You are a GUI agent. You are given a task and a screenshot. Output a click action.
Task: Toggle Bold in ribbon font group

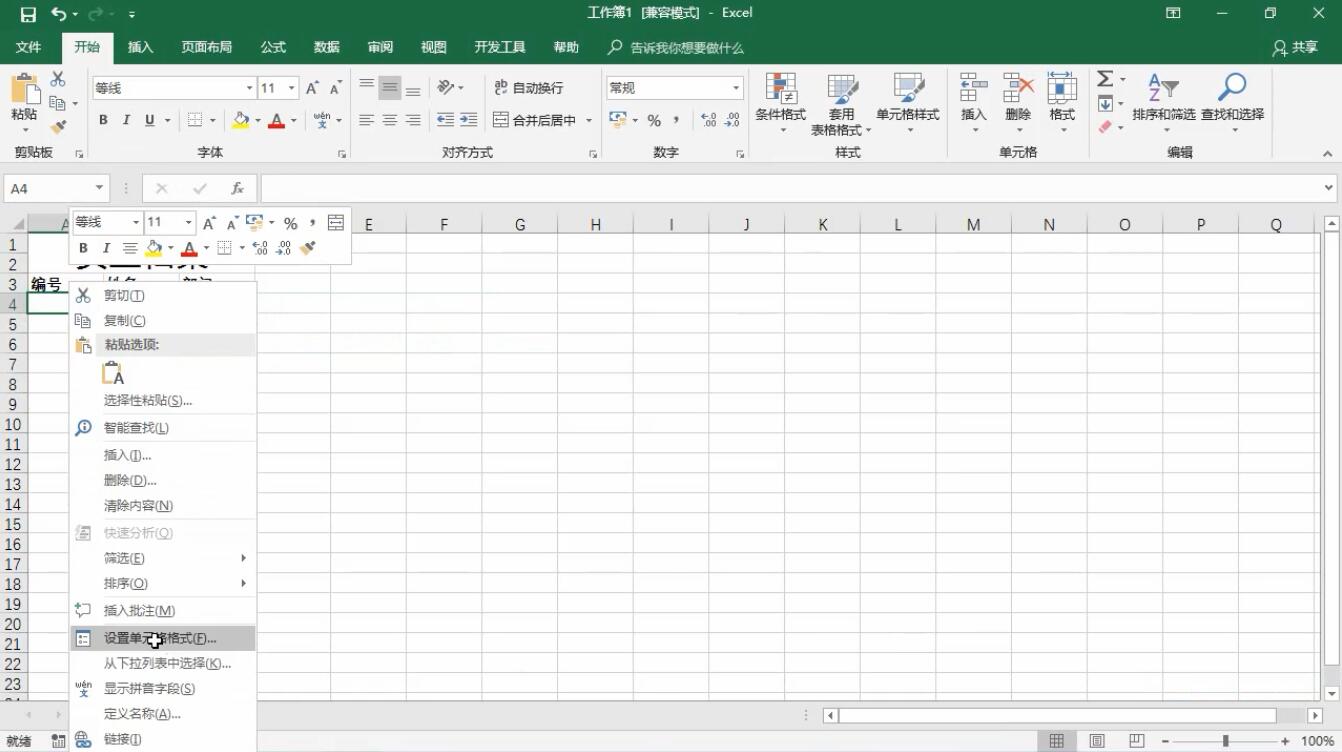(103, 120)
